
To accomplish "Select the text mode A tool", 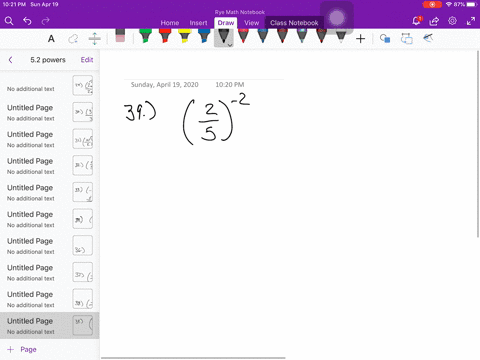I will (51, 39).
